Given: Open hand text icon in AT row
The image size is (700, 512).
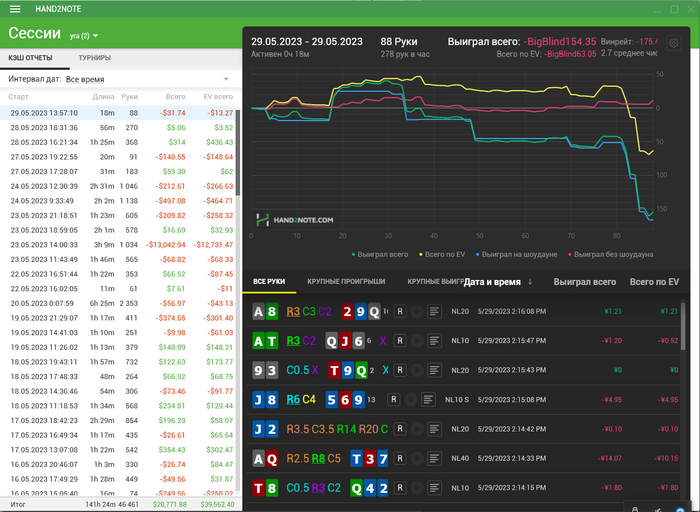Looking at the screenshot, I should [434, 341].
